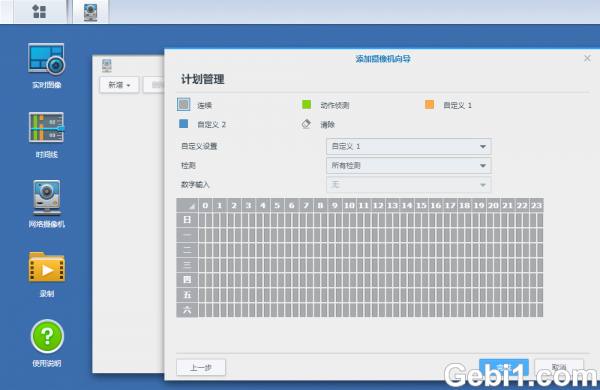Select the 六 Saturday row header
Image resolution: width=600 pixels, height=390 pixels.
187,310
